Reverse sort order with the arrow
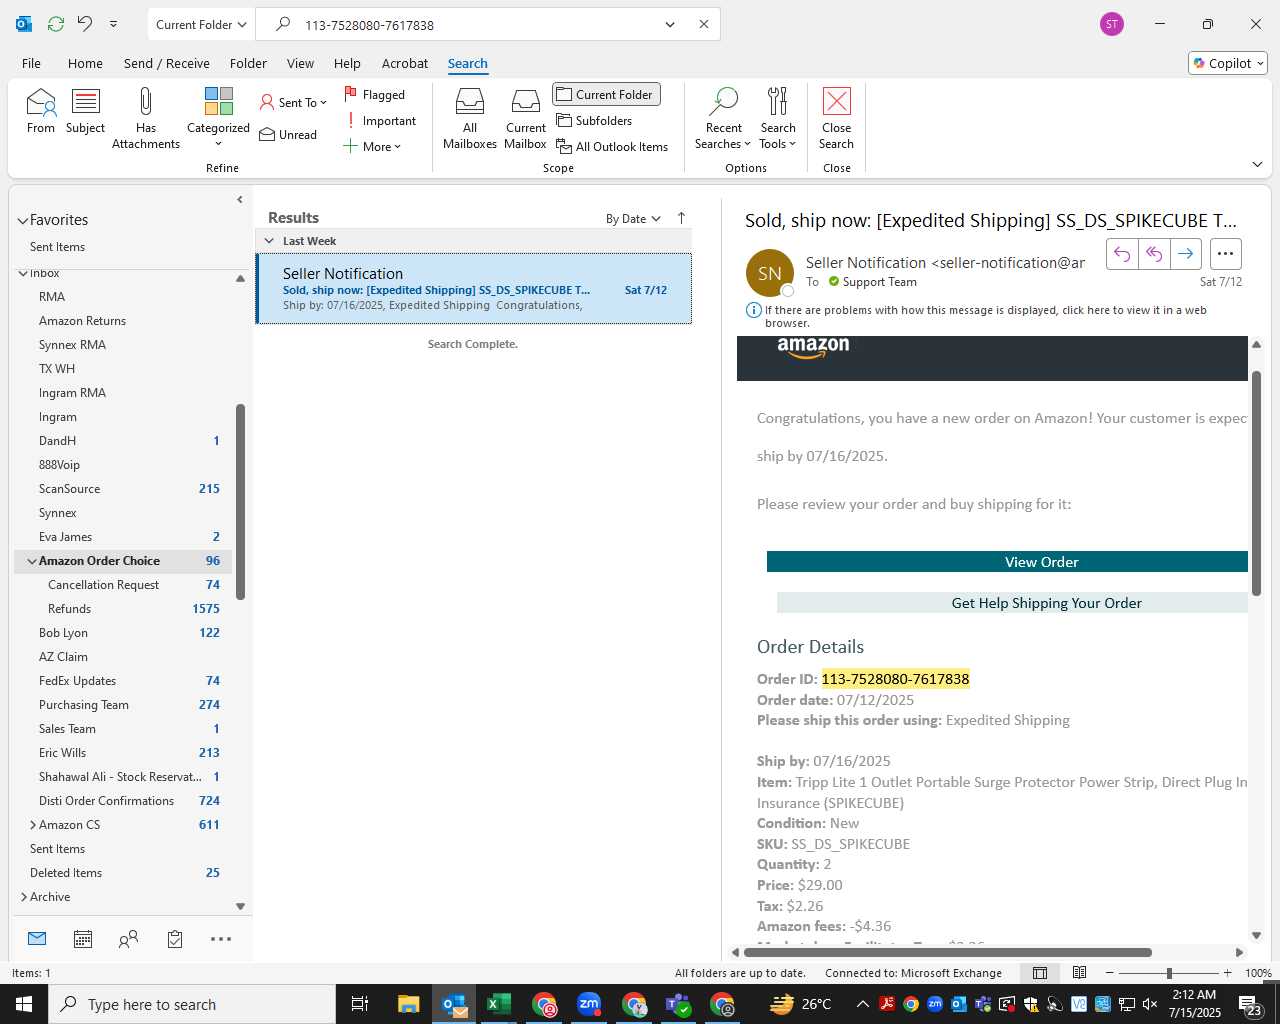The image size is (1280, 1024). [x=682, y=218]
